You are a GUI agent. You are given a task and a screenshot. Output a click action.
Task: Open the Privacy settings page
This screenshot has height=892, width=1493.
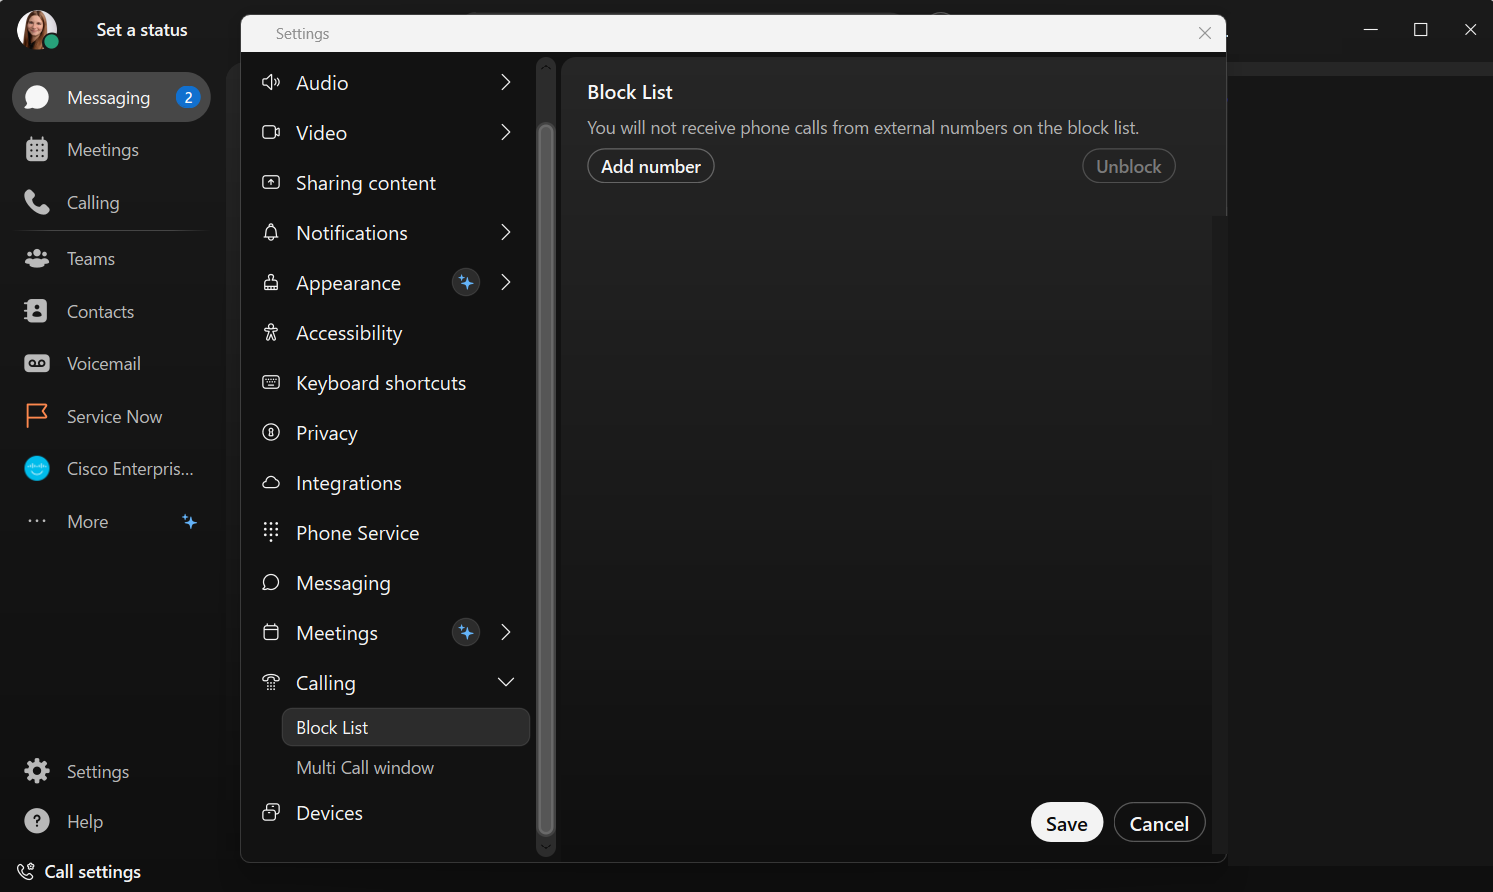click(326, 433)
